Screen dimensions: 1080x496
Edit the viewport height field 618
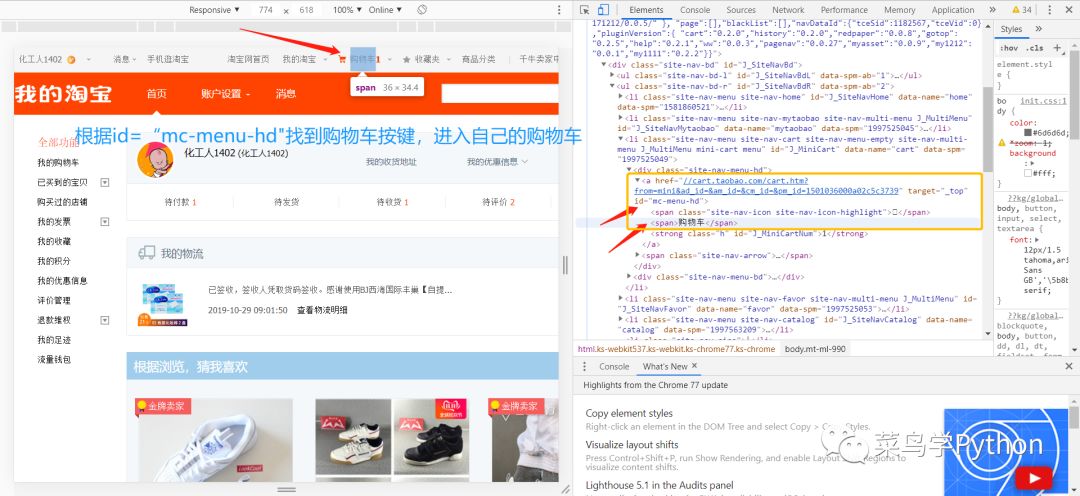(307, 10)
